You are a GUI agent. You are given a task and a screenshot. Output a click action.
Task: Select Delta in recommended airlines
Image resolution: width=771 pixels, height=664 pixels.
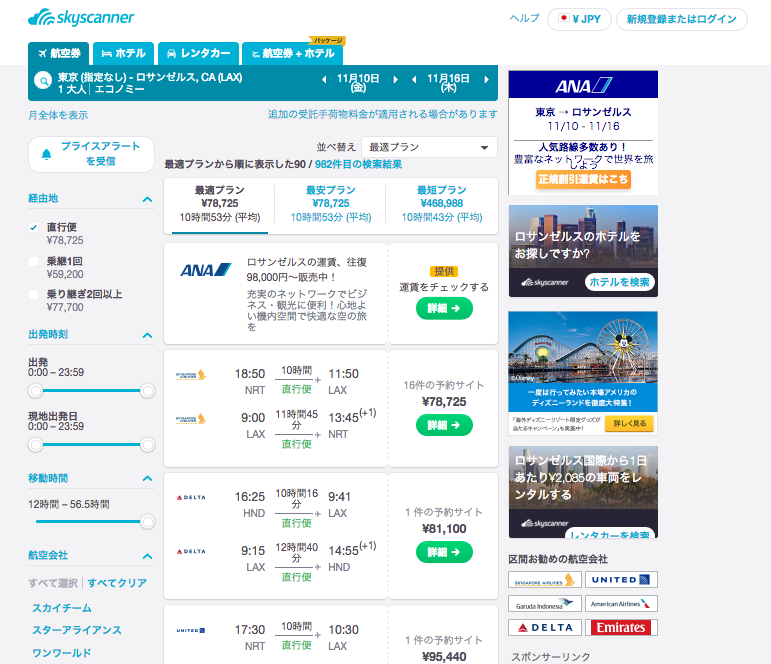click(545, 628)
